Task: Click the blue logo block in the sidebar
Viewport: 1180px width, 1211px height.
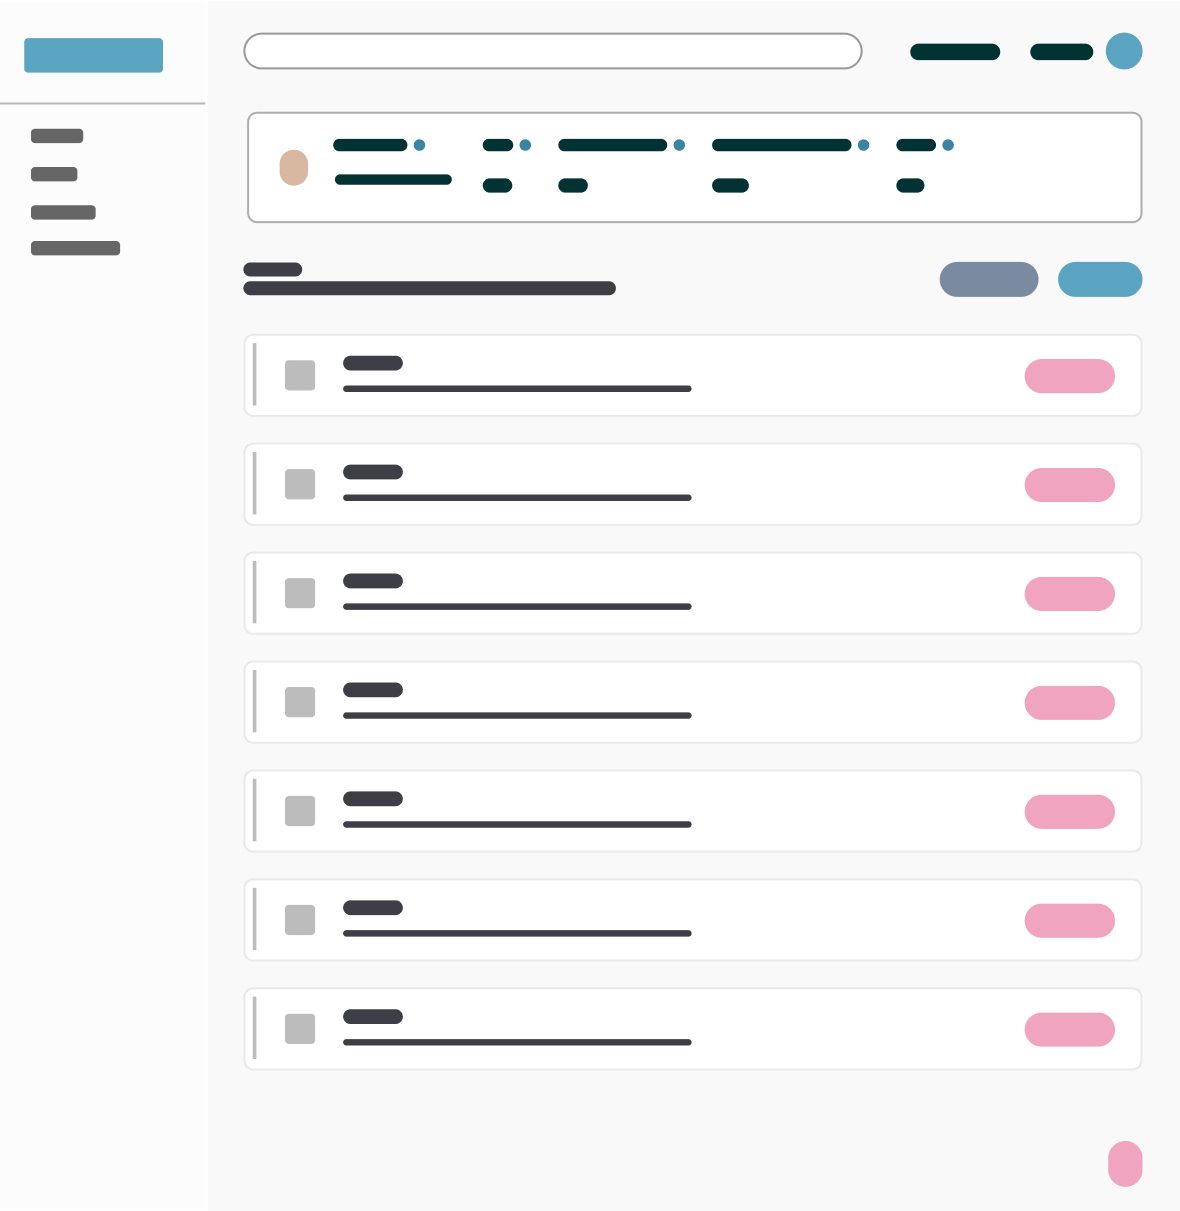Action: (94, 55)
